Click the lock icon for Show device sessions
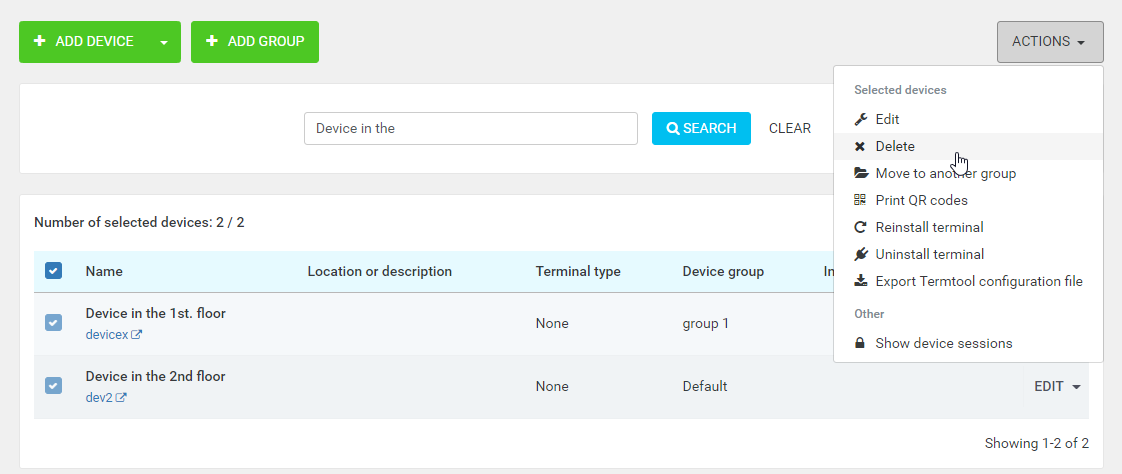This screenshot has width=1122, height=474. [860, 343]
